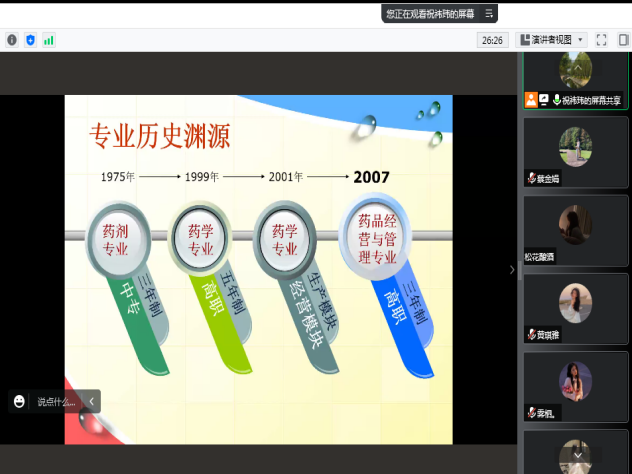The height and width of the screenshot is (474, 632).
Task: Enter full screen mode via toolbar icon
Action: 601,40
